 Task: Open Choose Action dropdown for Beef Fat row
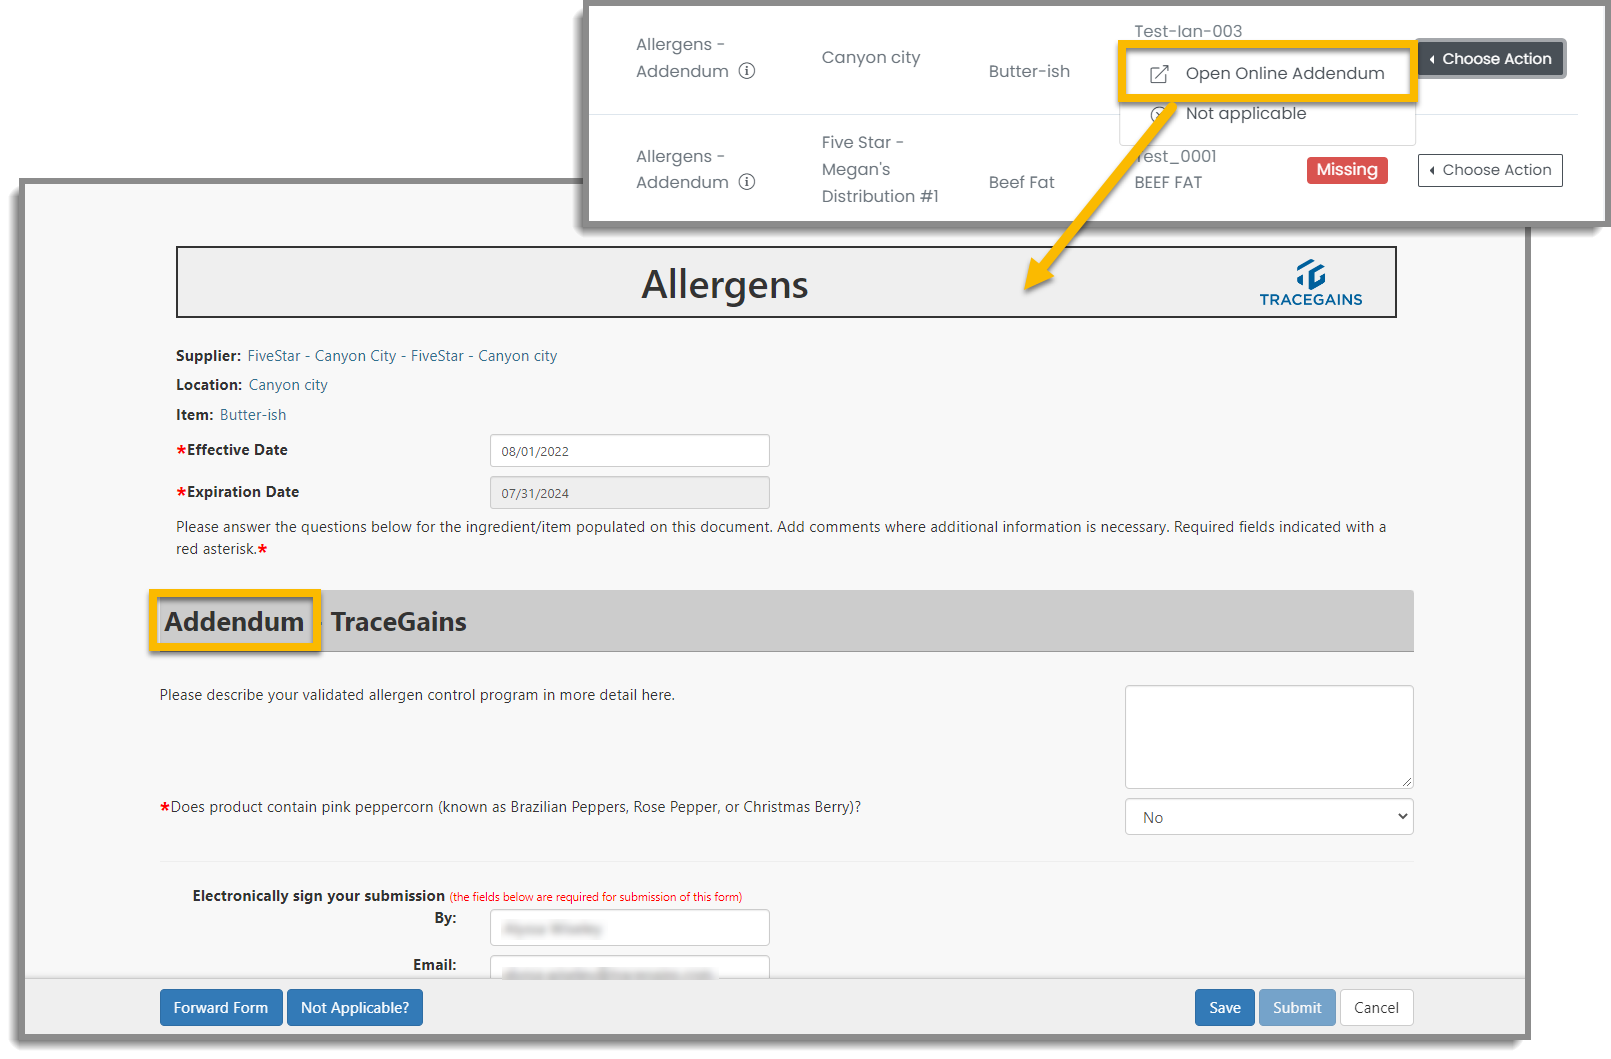[1490, 170]
